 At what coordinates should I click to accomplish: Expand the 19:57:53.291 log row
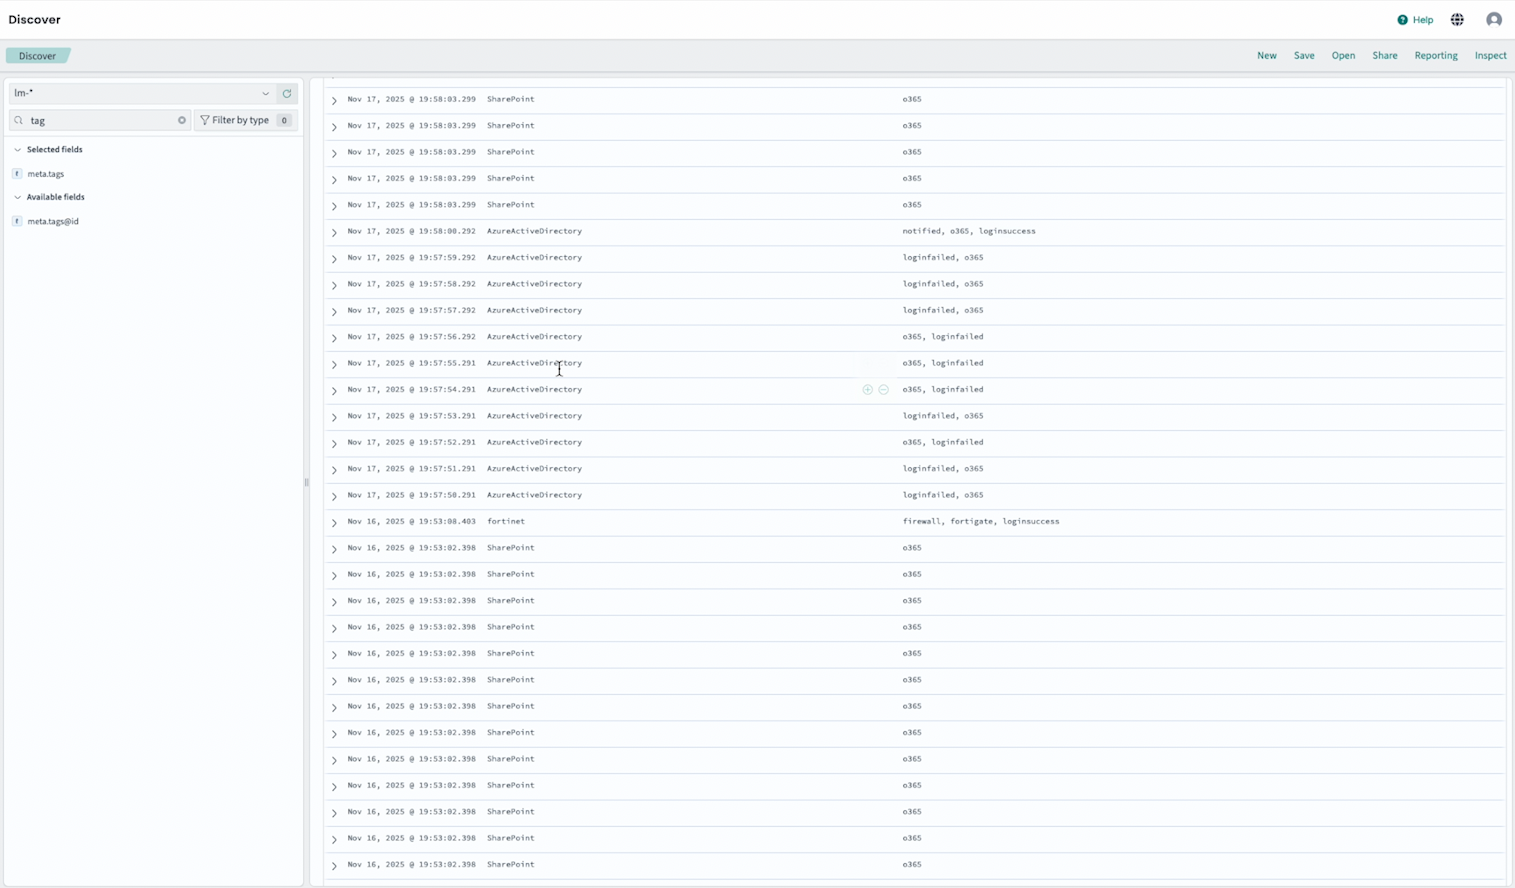[334, 417]
